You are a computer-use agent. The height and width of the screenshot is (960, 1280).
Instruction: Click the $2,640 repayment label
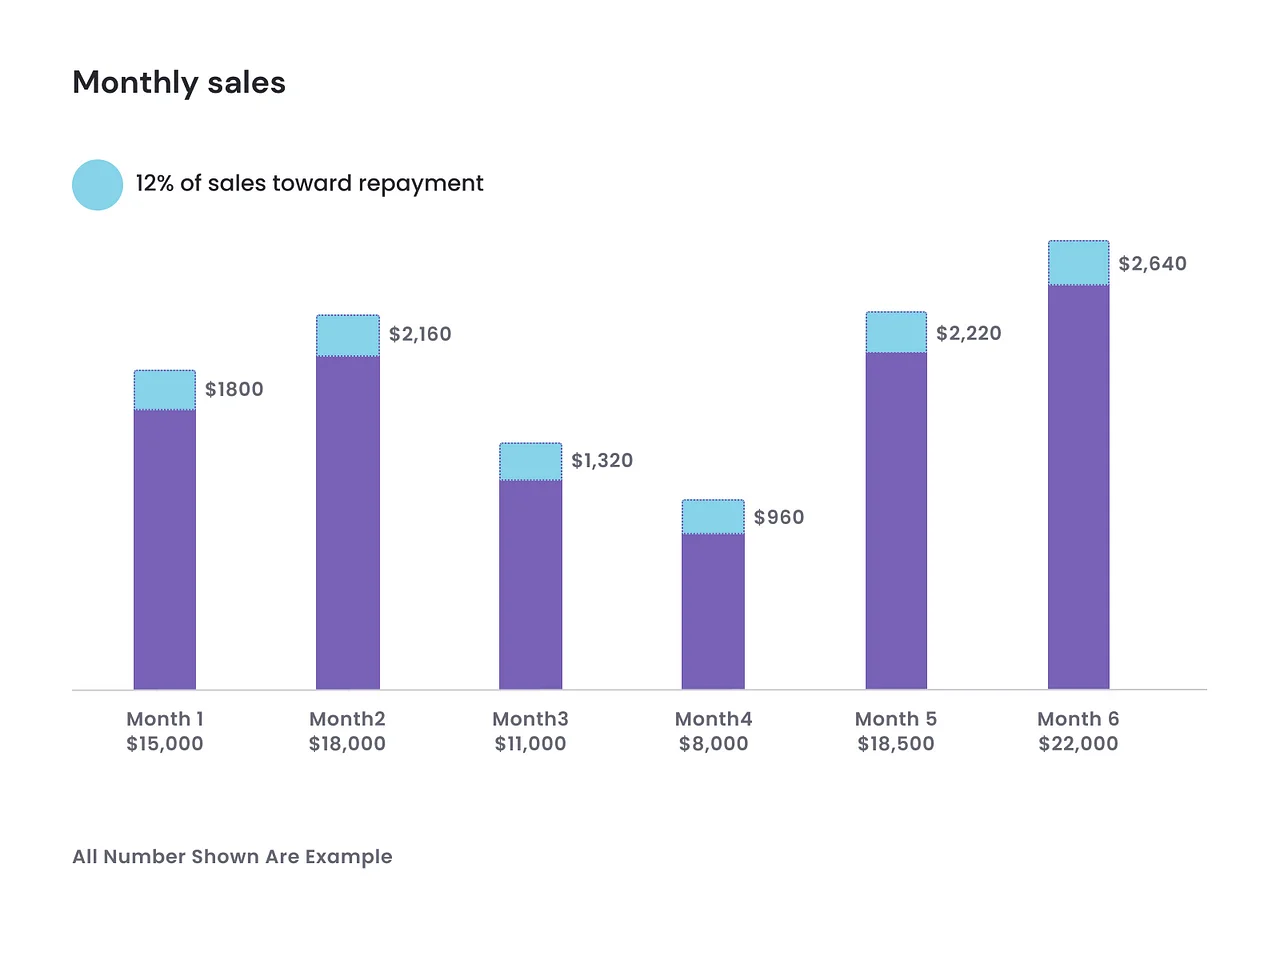point(1152,263)
